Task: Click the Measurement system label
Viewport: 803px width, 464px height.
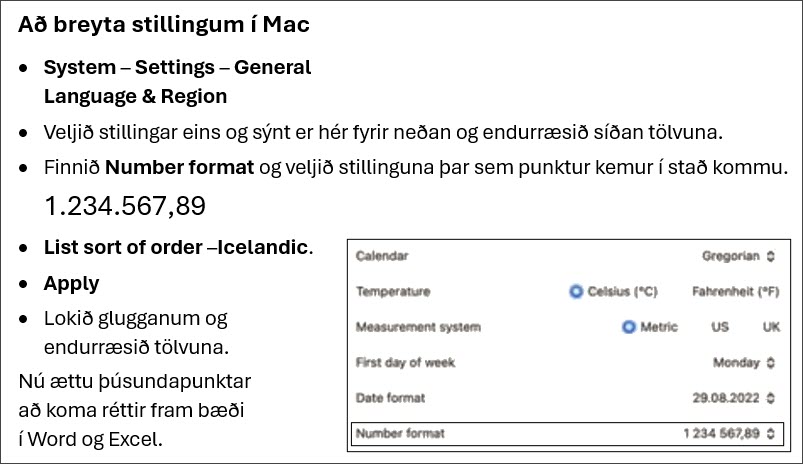Action: pyautogui.click(x=418, y=327)
